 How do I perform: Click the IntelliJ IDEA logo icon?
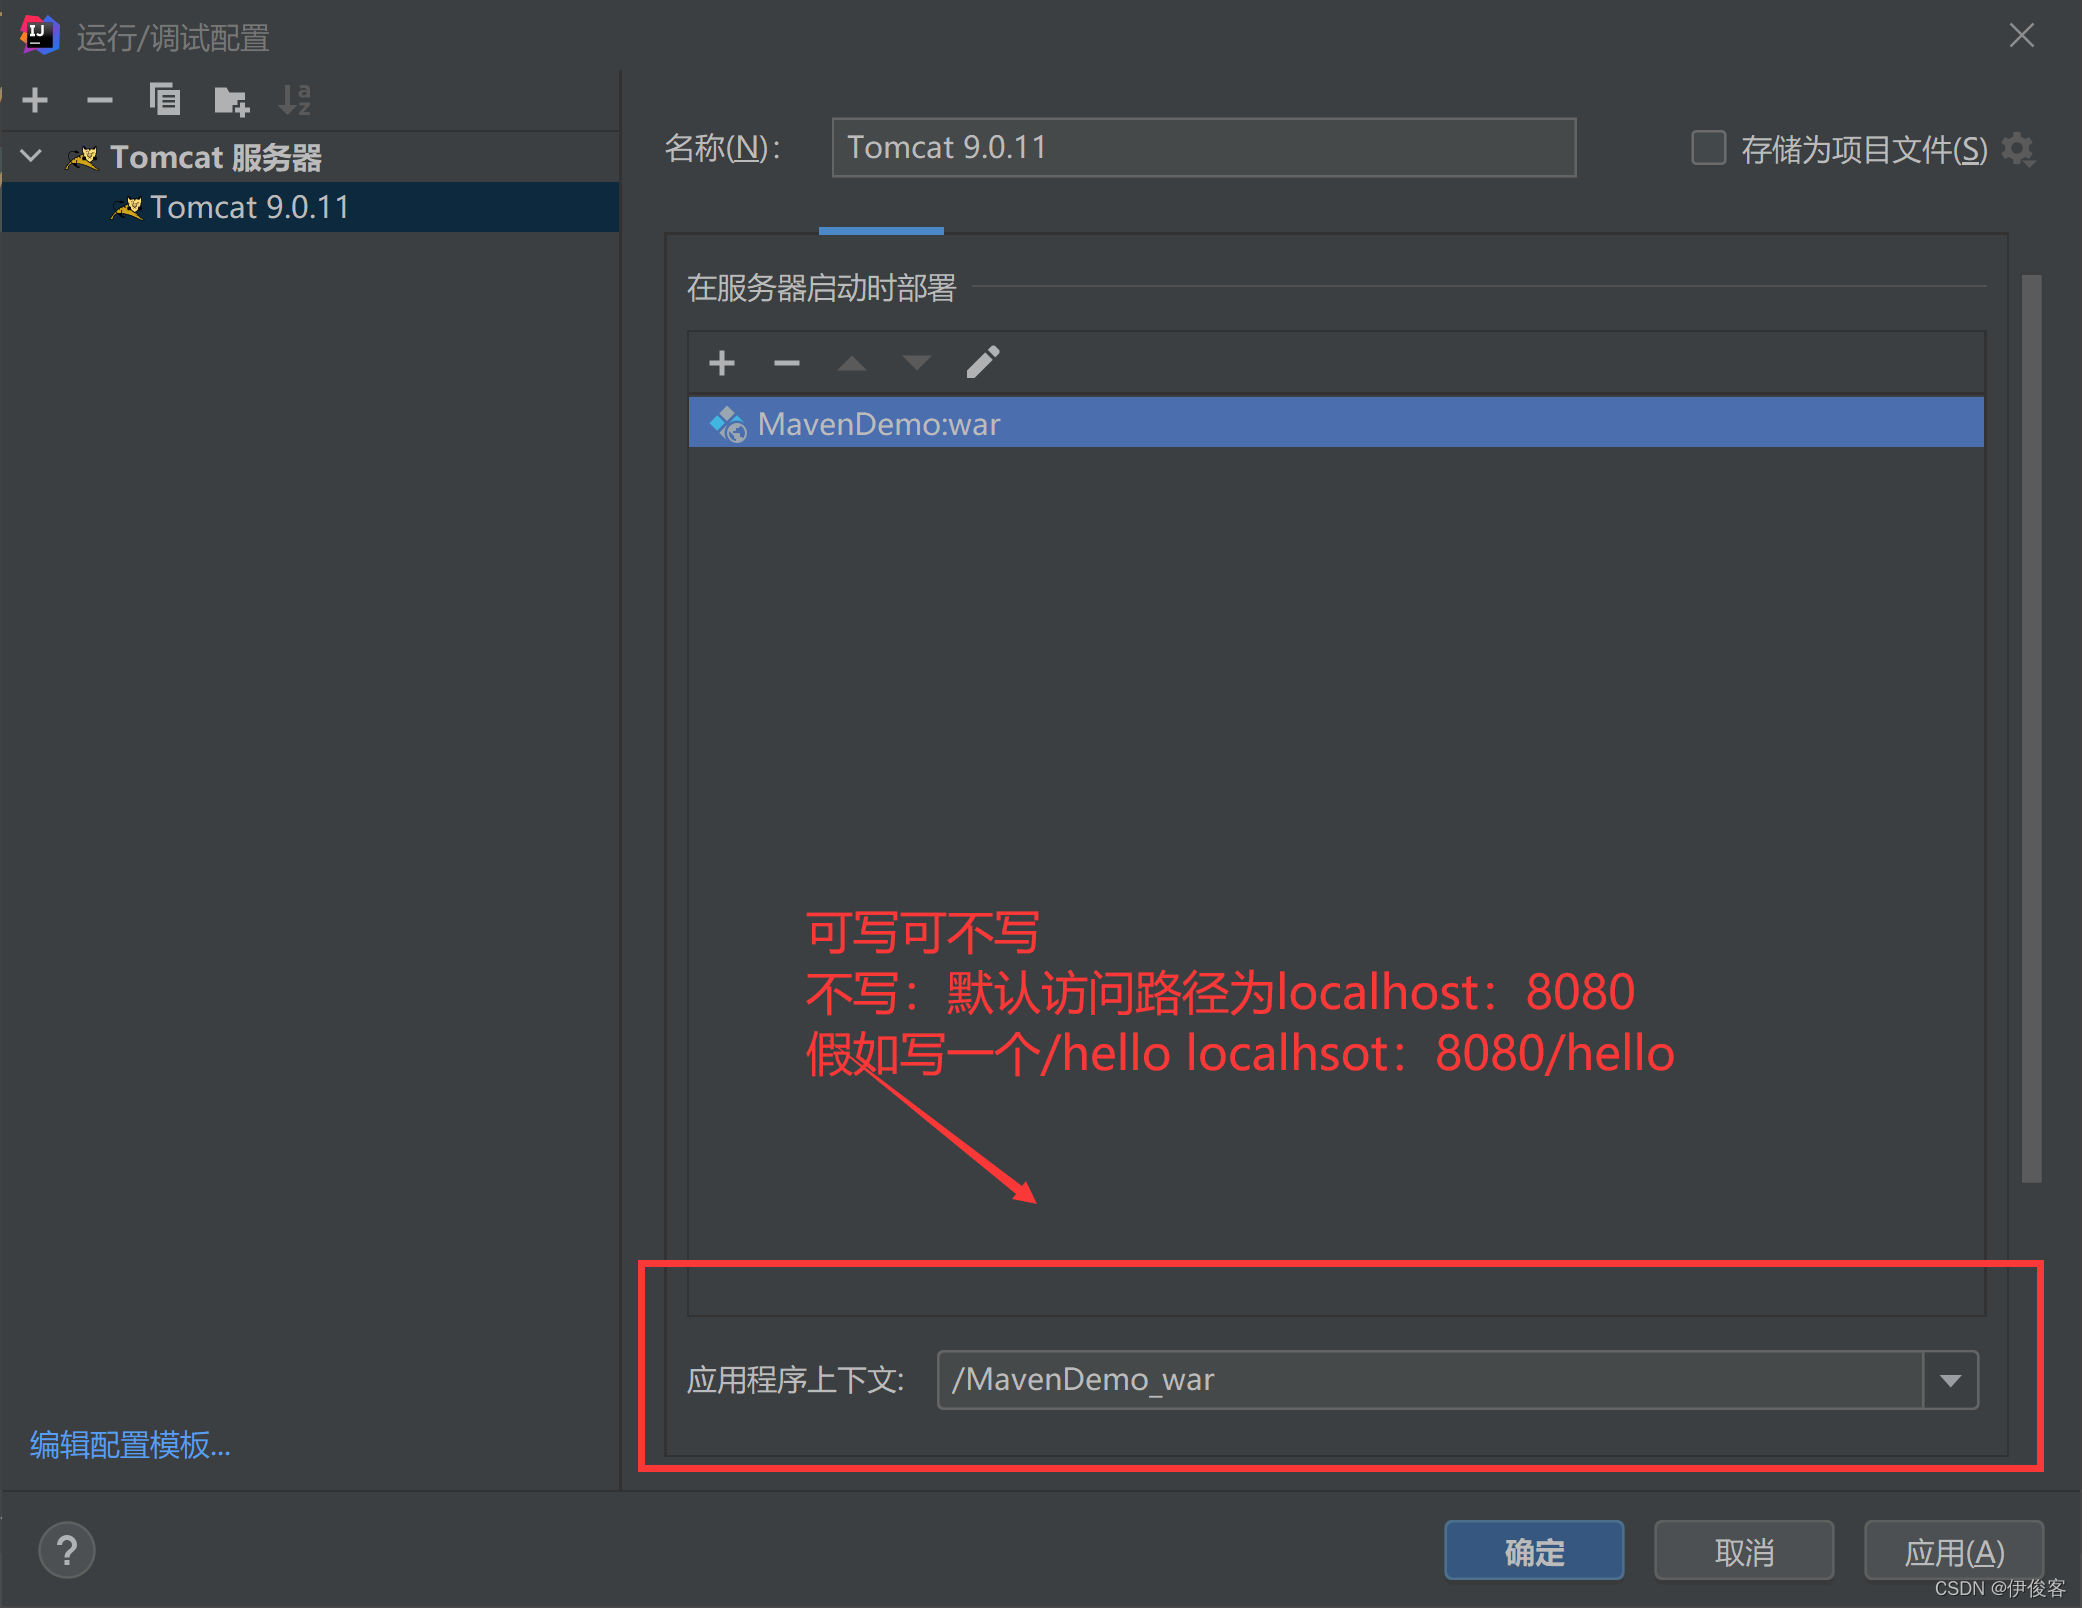(40, 36)
